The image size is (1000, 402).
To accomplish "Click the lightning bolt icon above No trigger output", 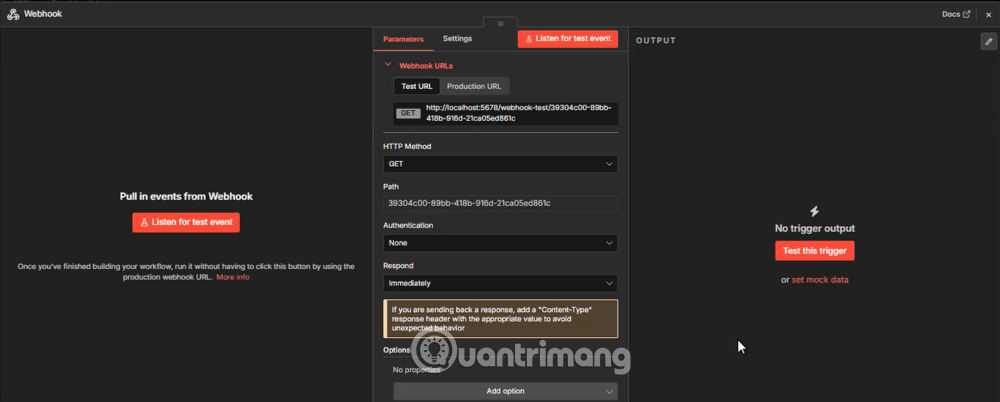I will coord(814,211).
